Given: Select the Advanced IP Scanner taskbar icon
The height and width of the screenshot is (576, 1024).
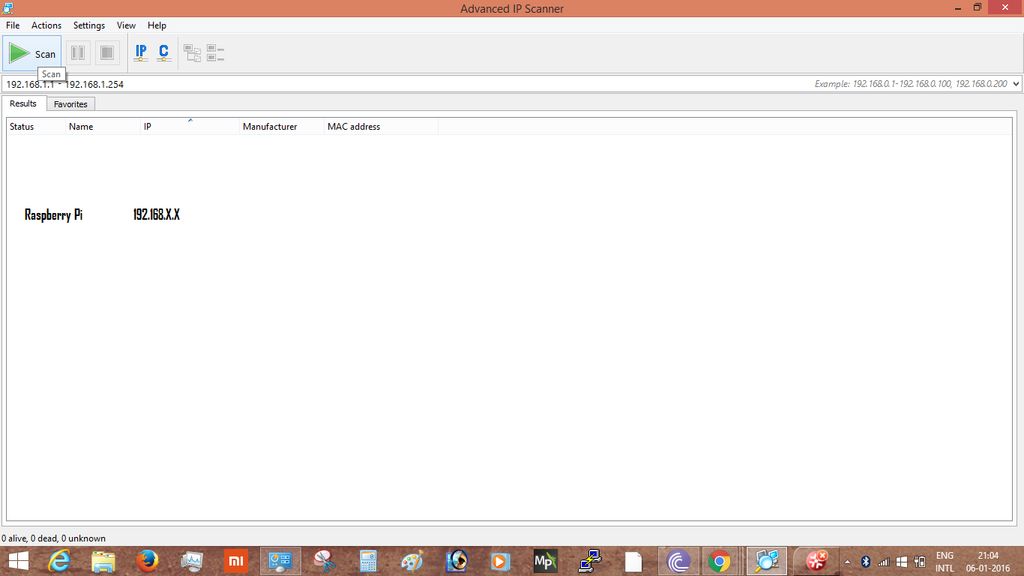Looking at the screenshot, I should pyautogui.click(x=766, y=561).
